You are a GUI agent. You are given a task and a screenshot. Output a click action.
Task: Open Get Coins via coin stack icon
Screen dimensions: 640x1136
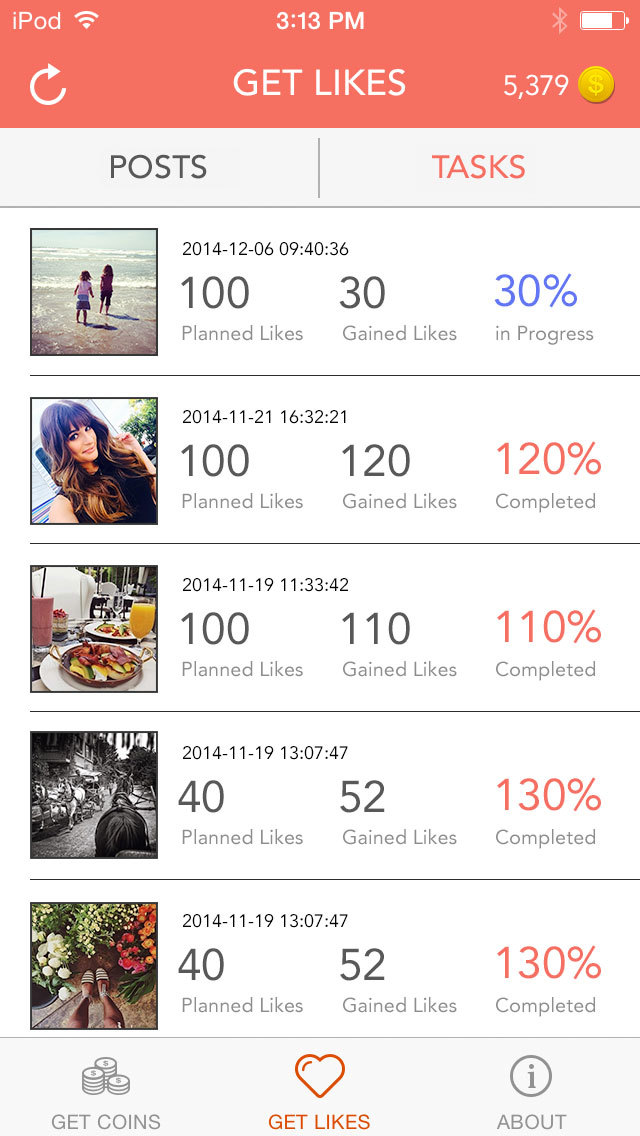click(x=106, y=1077)
